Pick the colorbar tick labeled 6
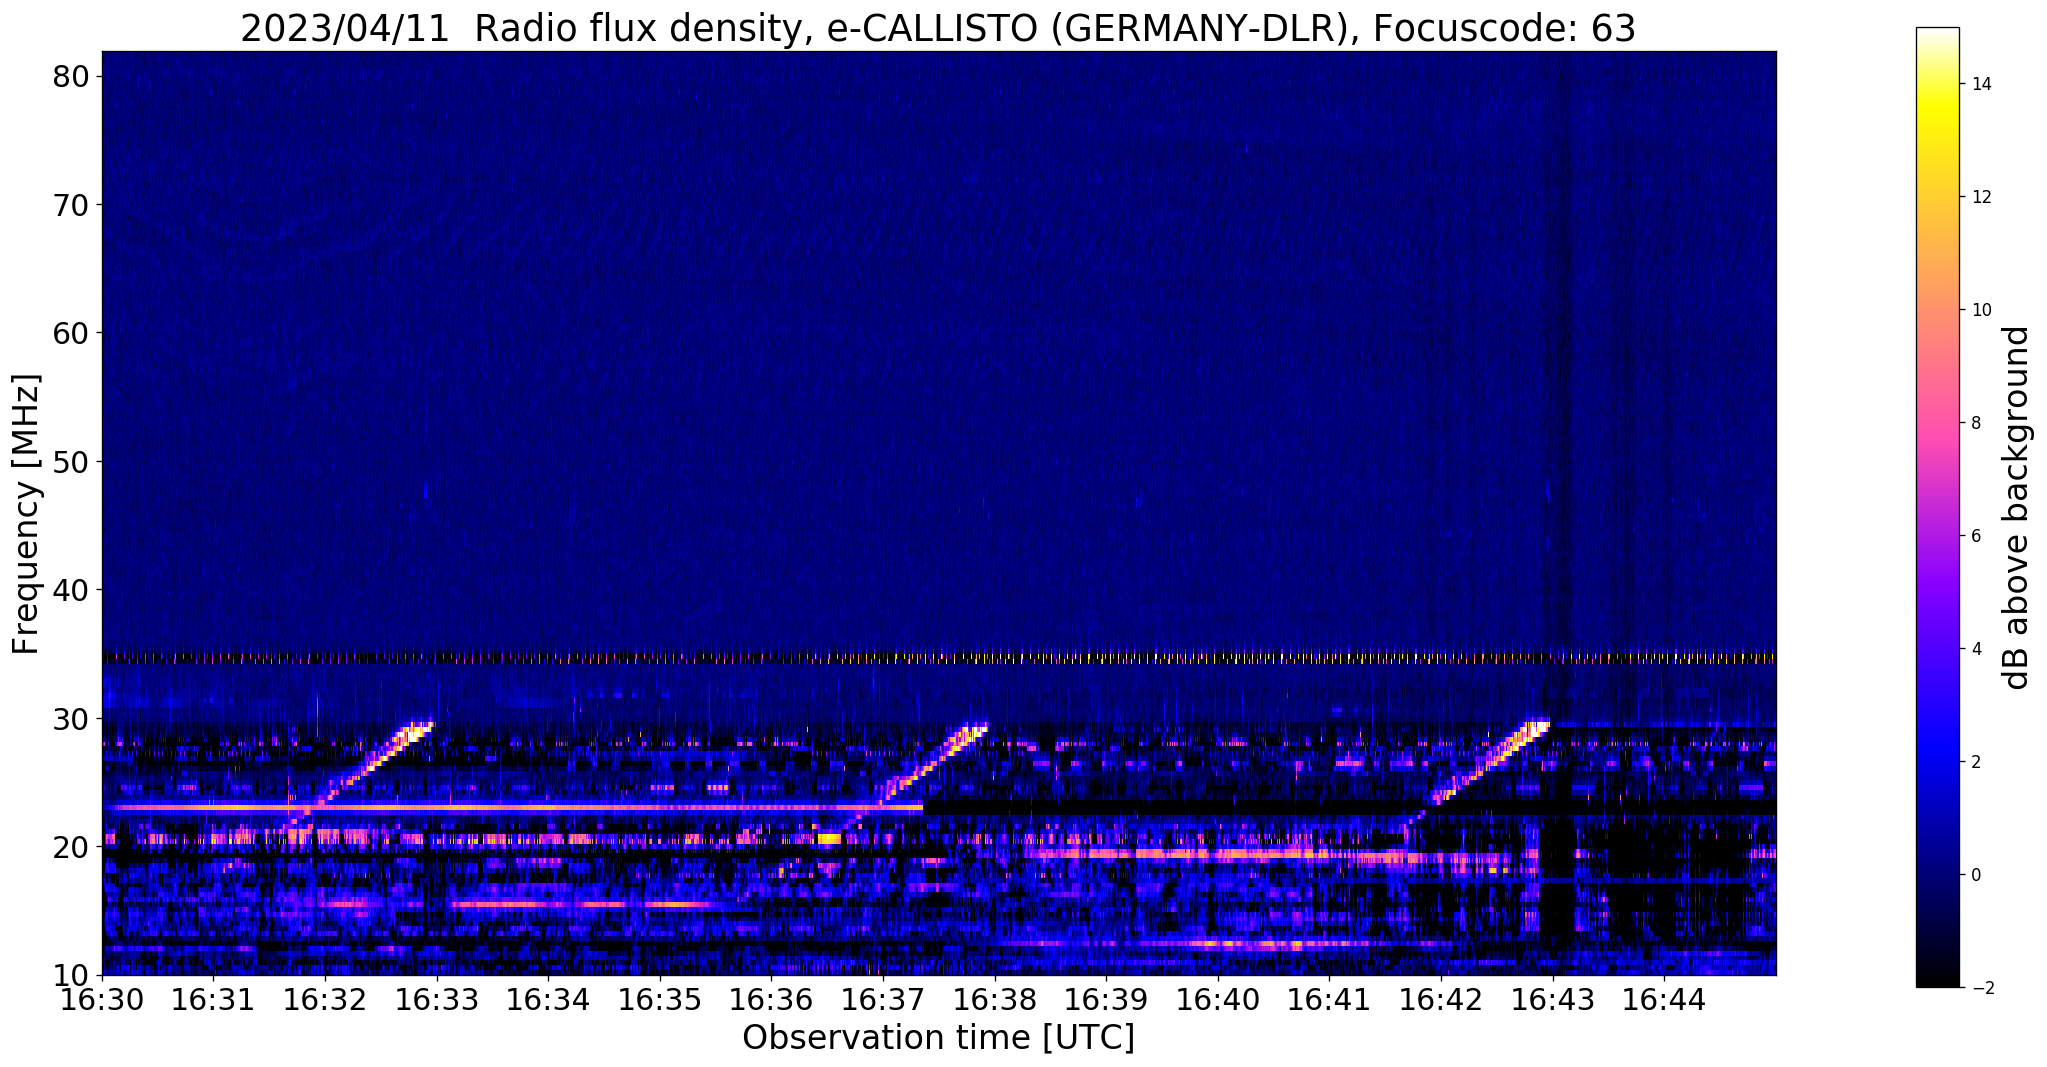2047x1067 pixels. pyautogui.click(x=1975, y=536)
